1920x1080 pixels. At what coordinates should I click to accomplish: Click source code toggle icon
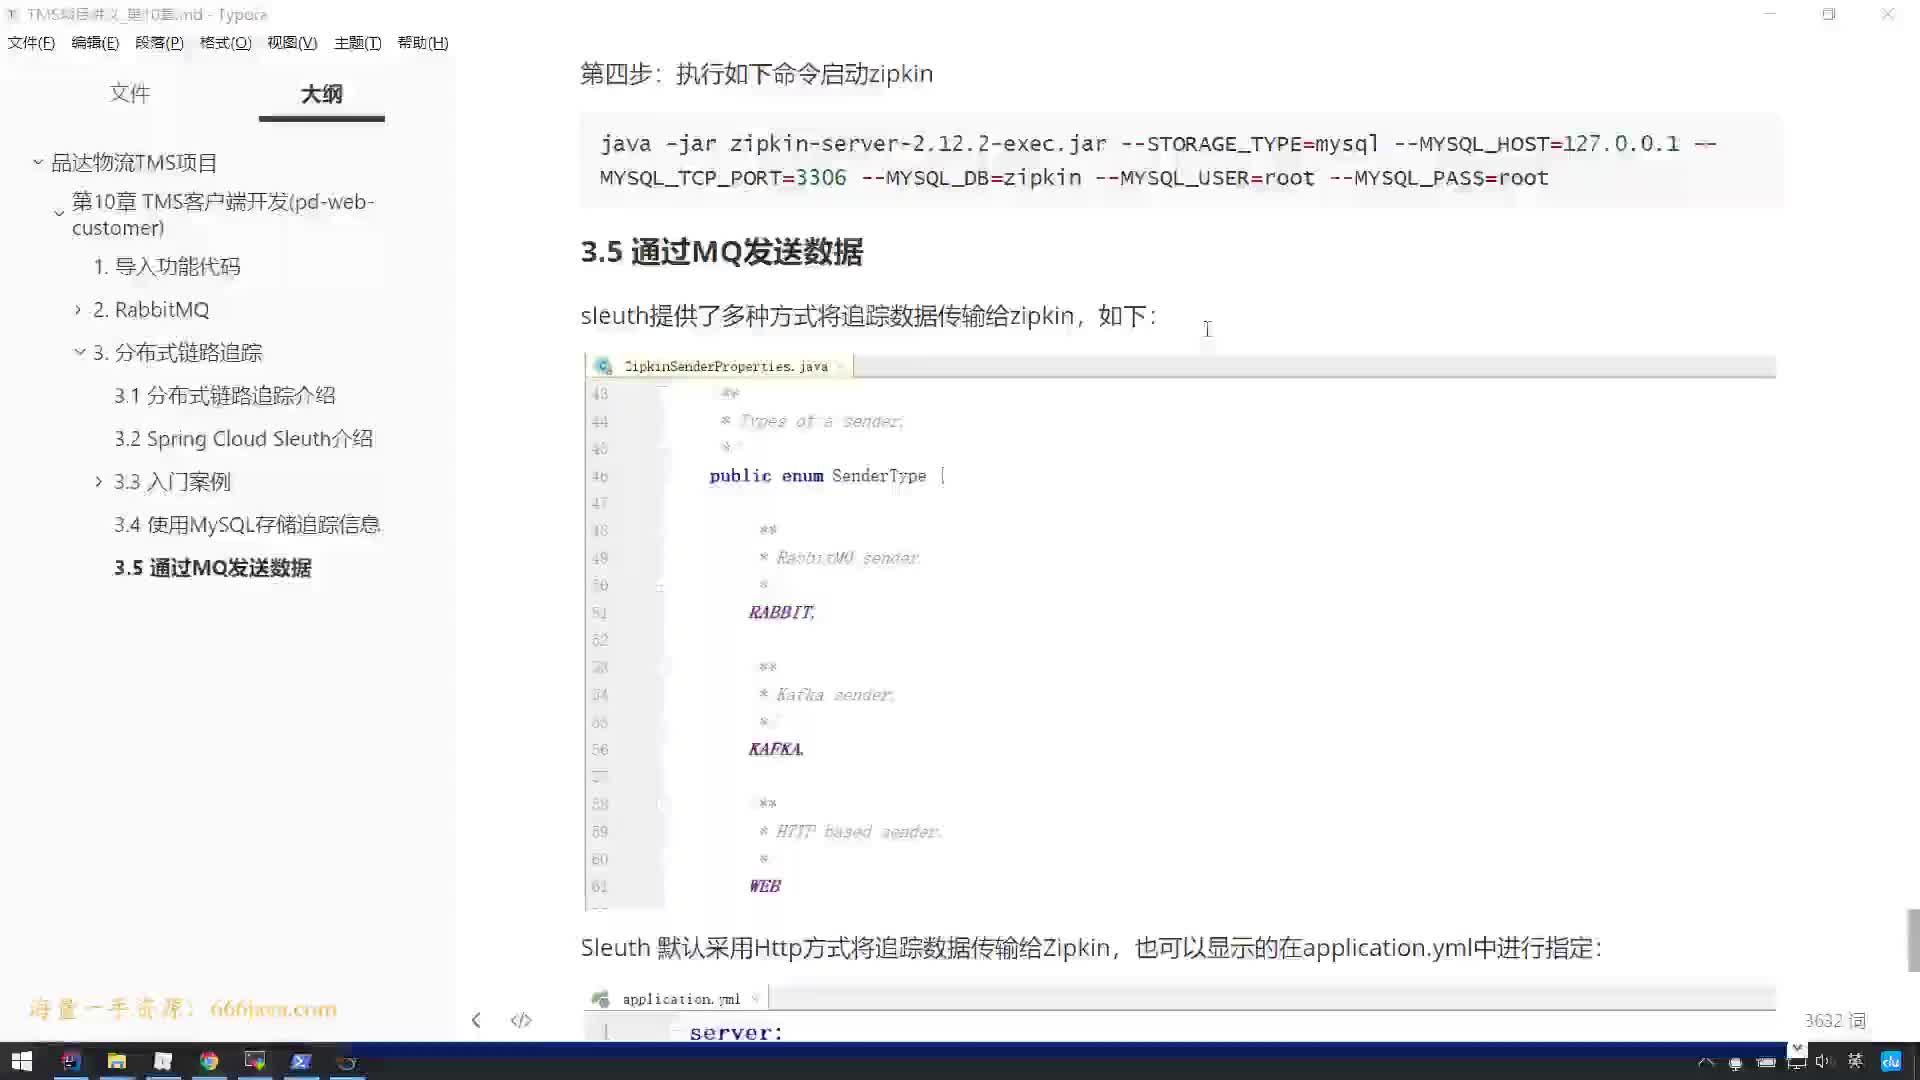click(x=521, y=1019)
